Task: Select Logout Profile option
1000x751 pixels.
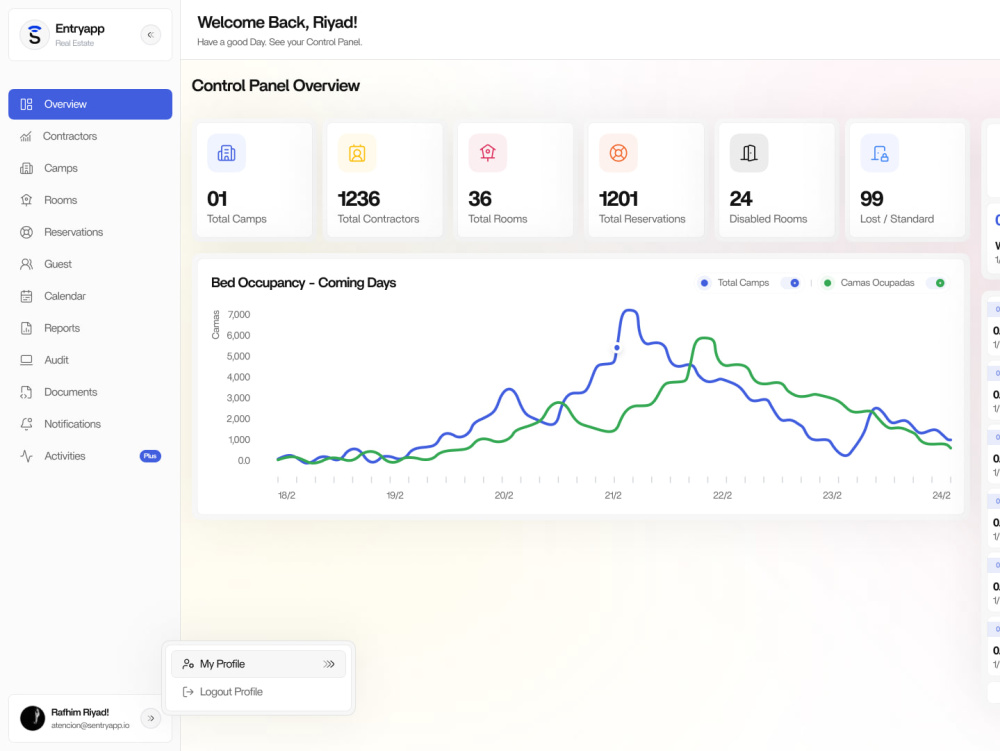Action: click(258, 692)
